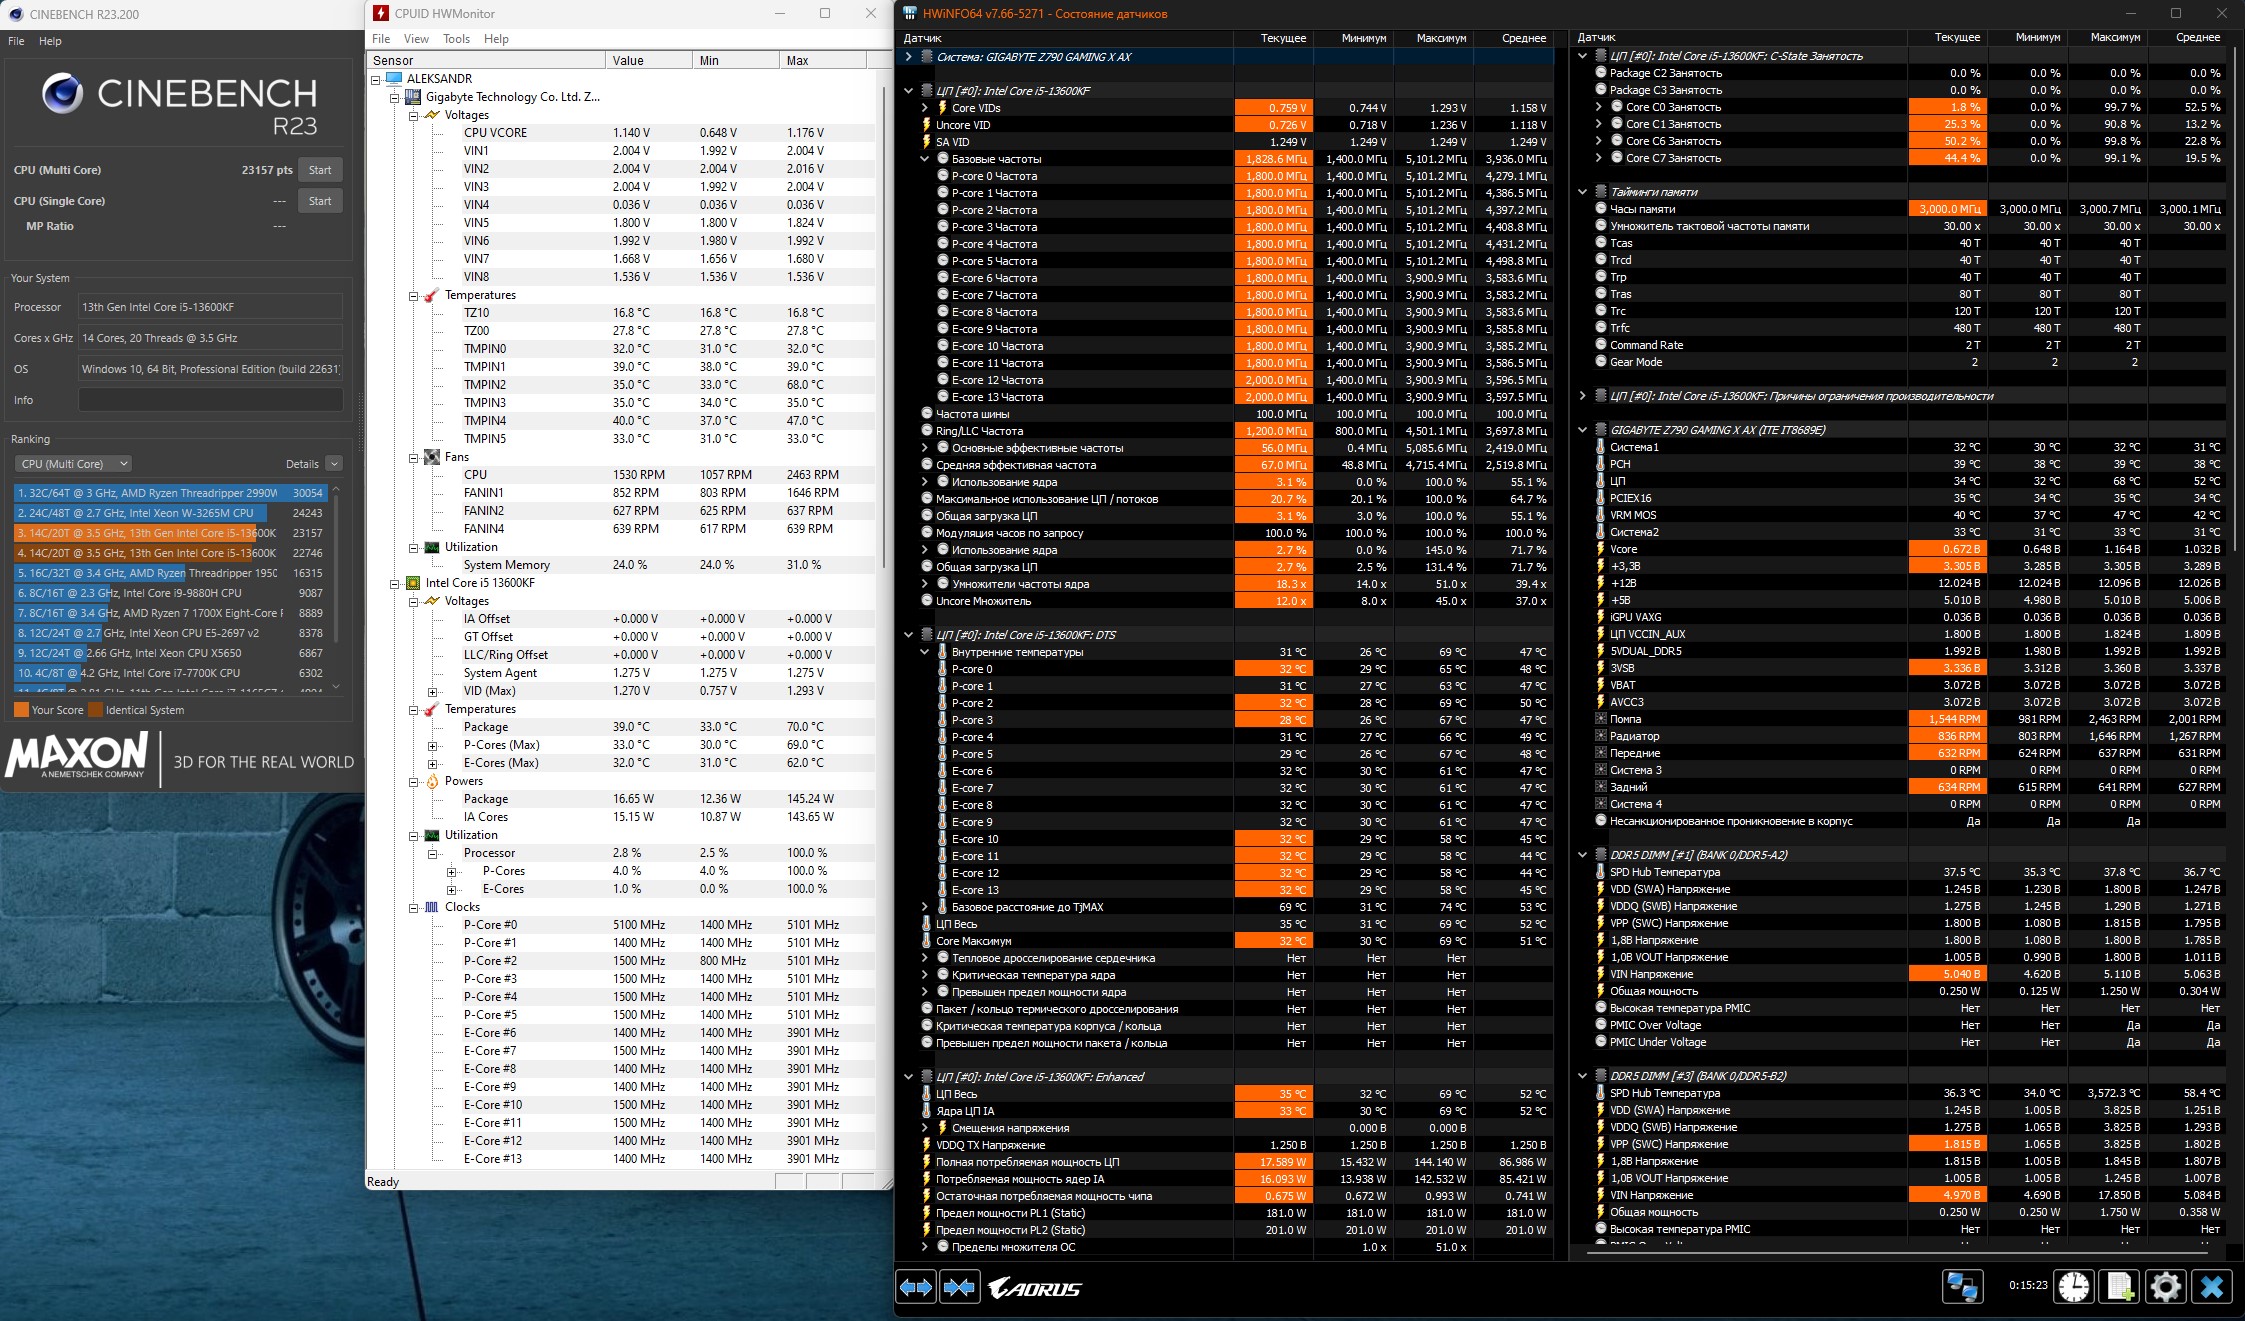Open the Help menu in Cinebench
2245x1321 pixels.
(50, 41)
